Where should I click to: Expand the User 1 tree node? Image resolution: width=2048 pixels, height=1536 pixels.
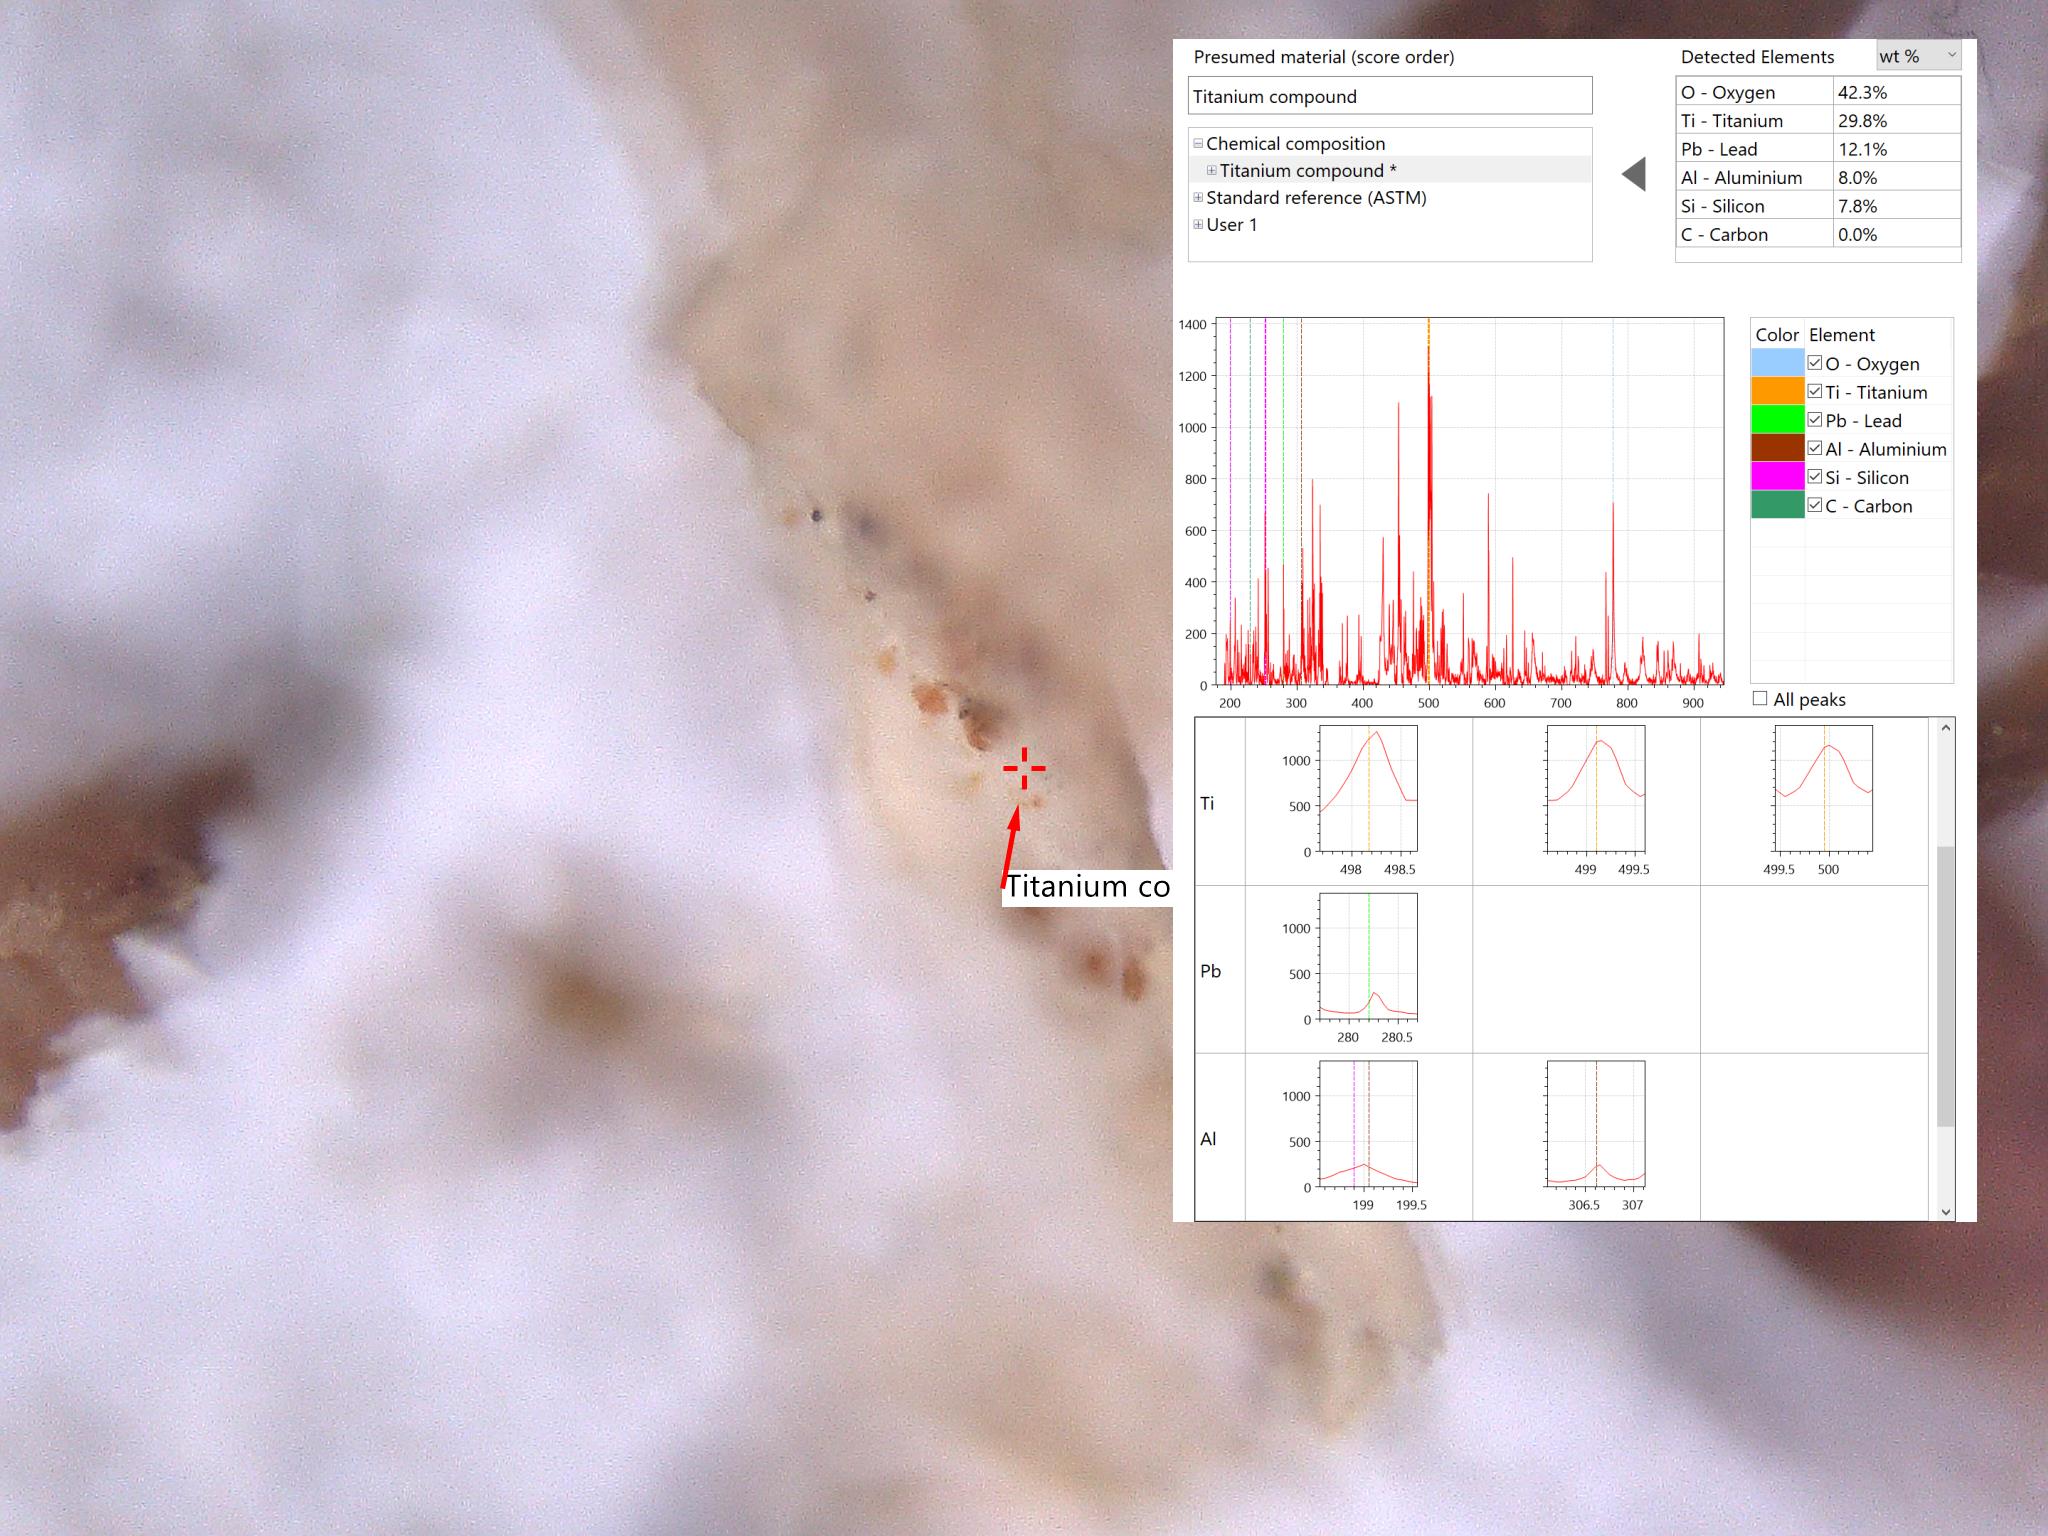[1198, 225]
